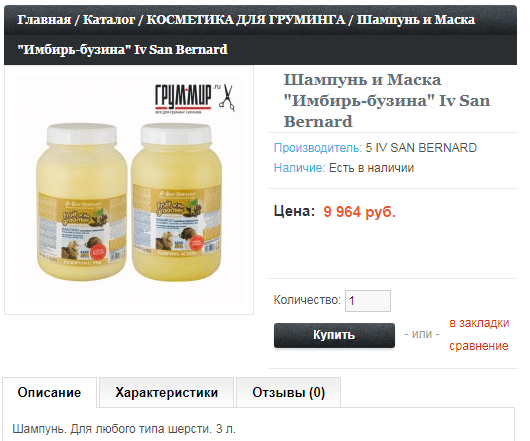This screenshot has width=530, height=441.
Task: Click the ГрумМир logo on product image
Action: click(184, 98)
